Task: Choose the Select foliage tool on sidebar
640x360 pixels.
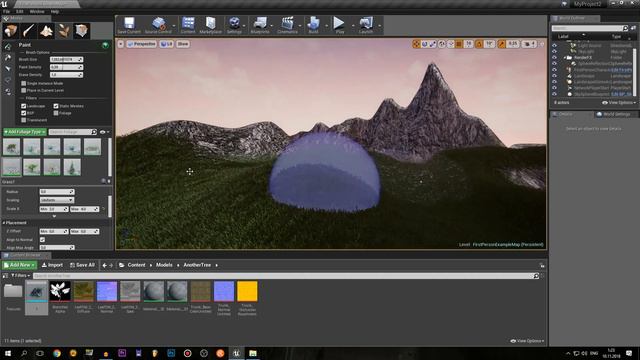Action: coord(8,69)
